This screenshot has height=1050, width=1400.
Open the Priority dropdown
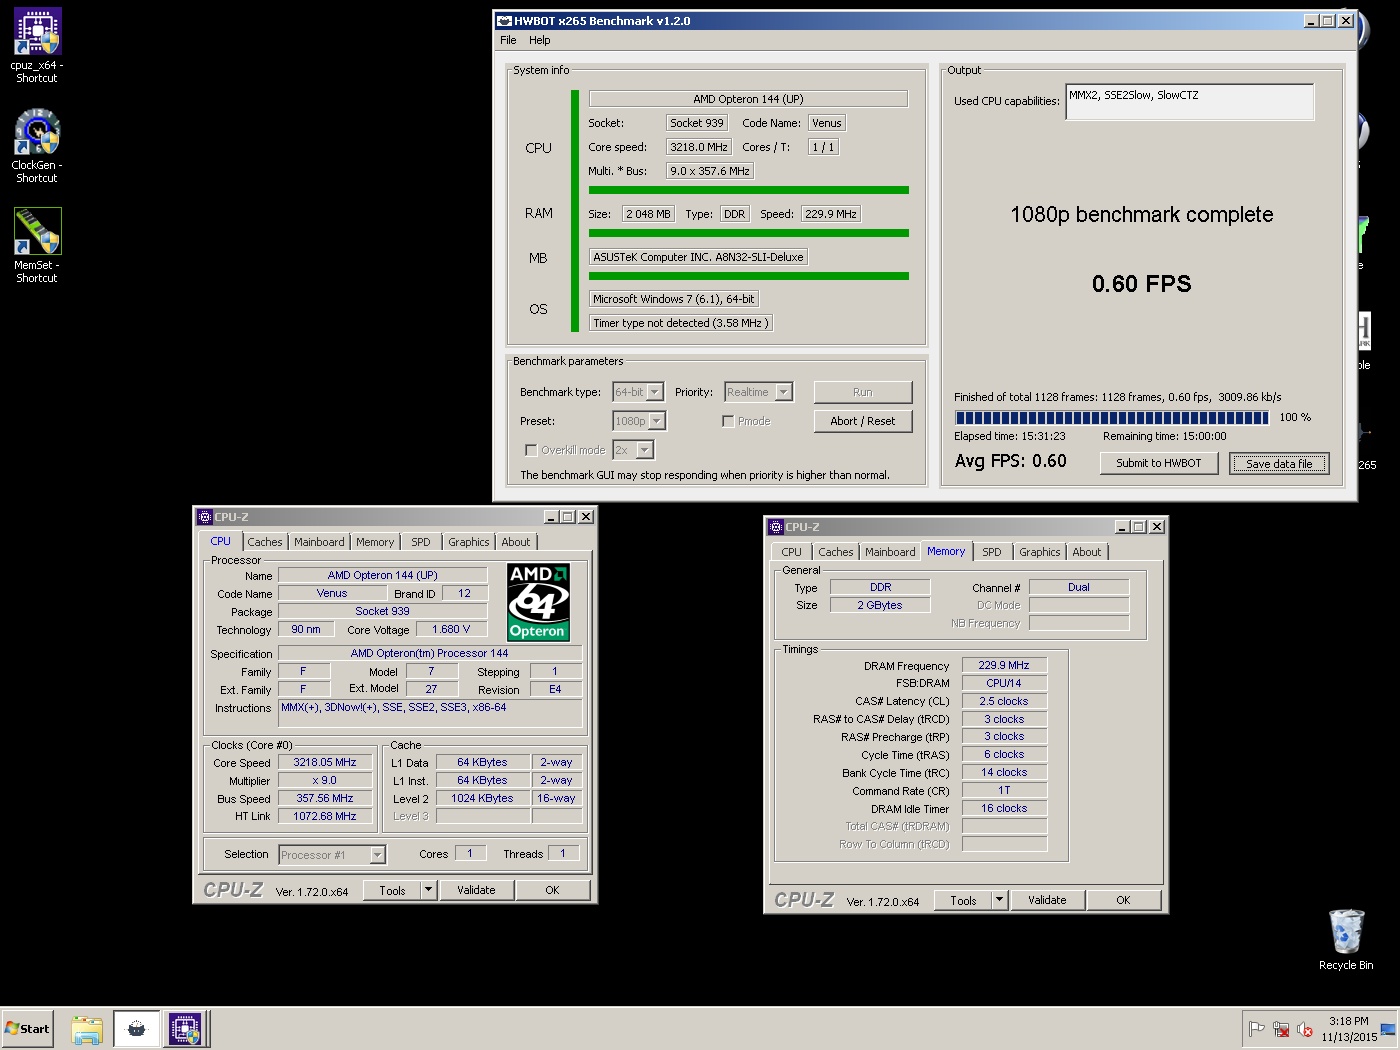point(758,392)
